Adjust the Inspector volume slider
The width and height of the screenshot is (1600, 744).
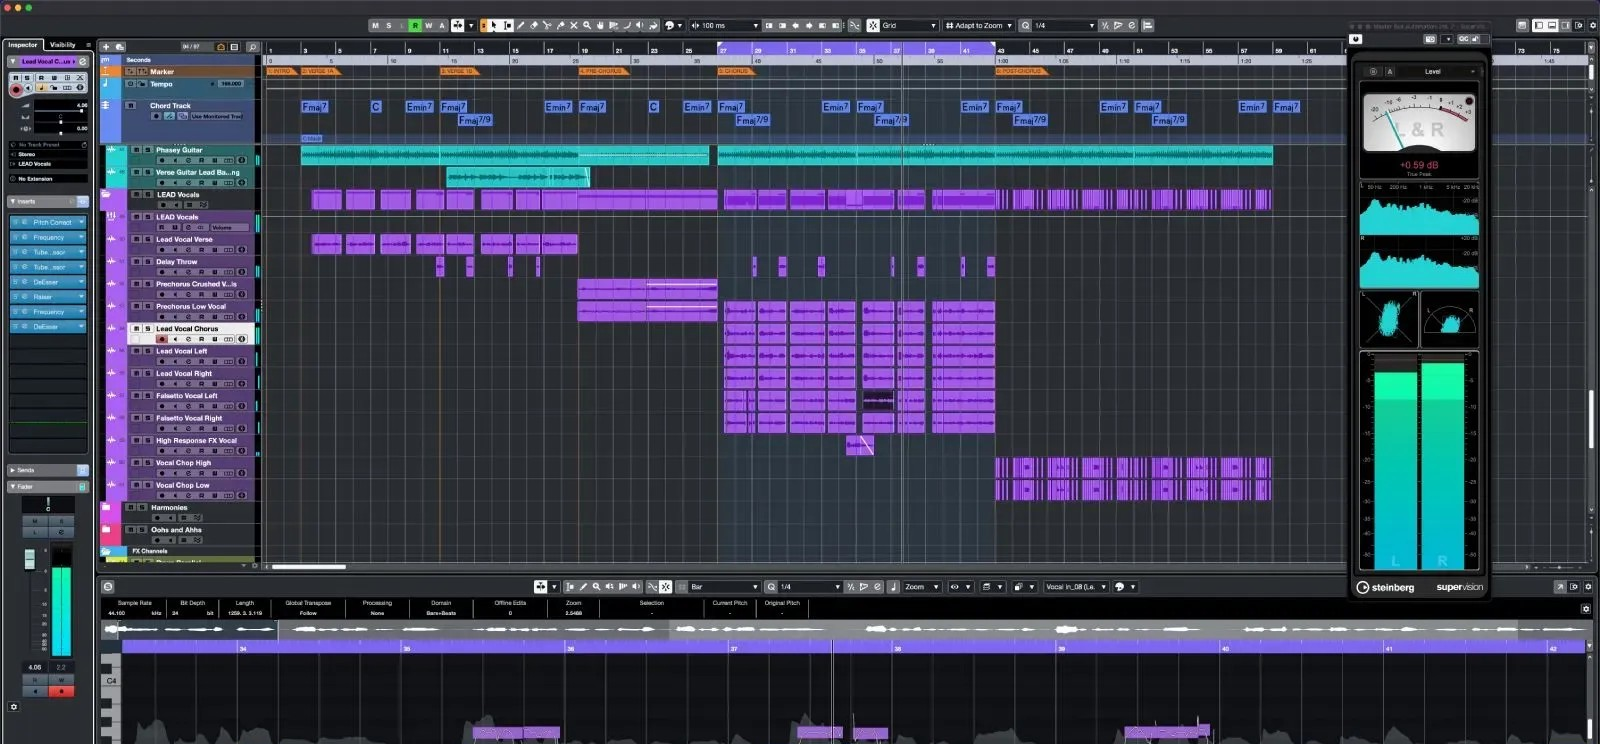click(60, 108)
